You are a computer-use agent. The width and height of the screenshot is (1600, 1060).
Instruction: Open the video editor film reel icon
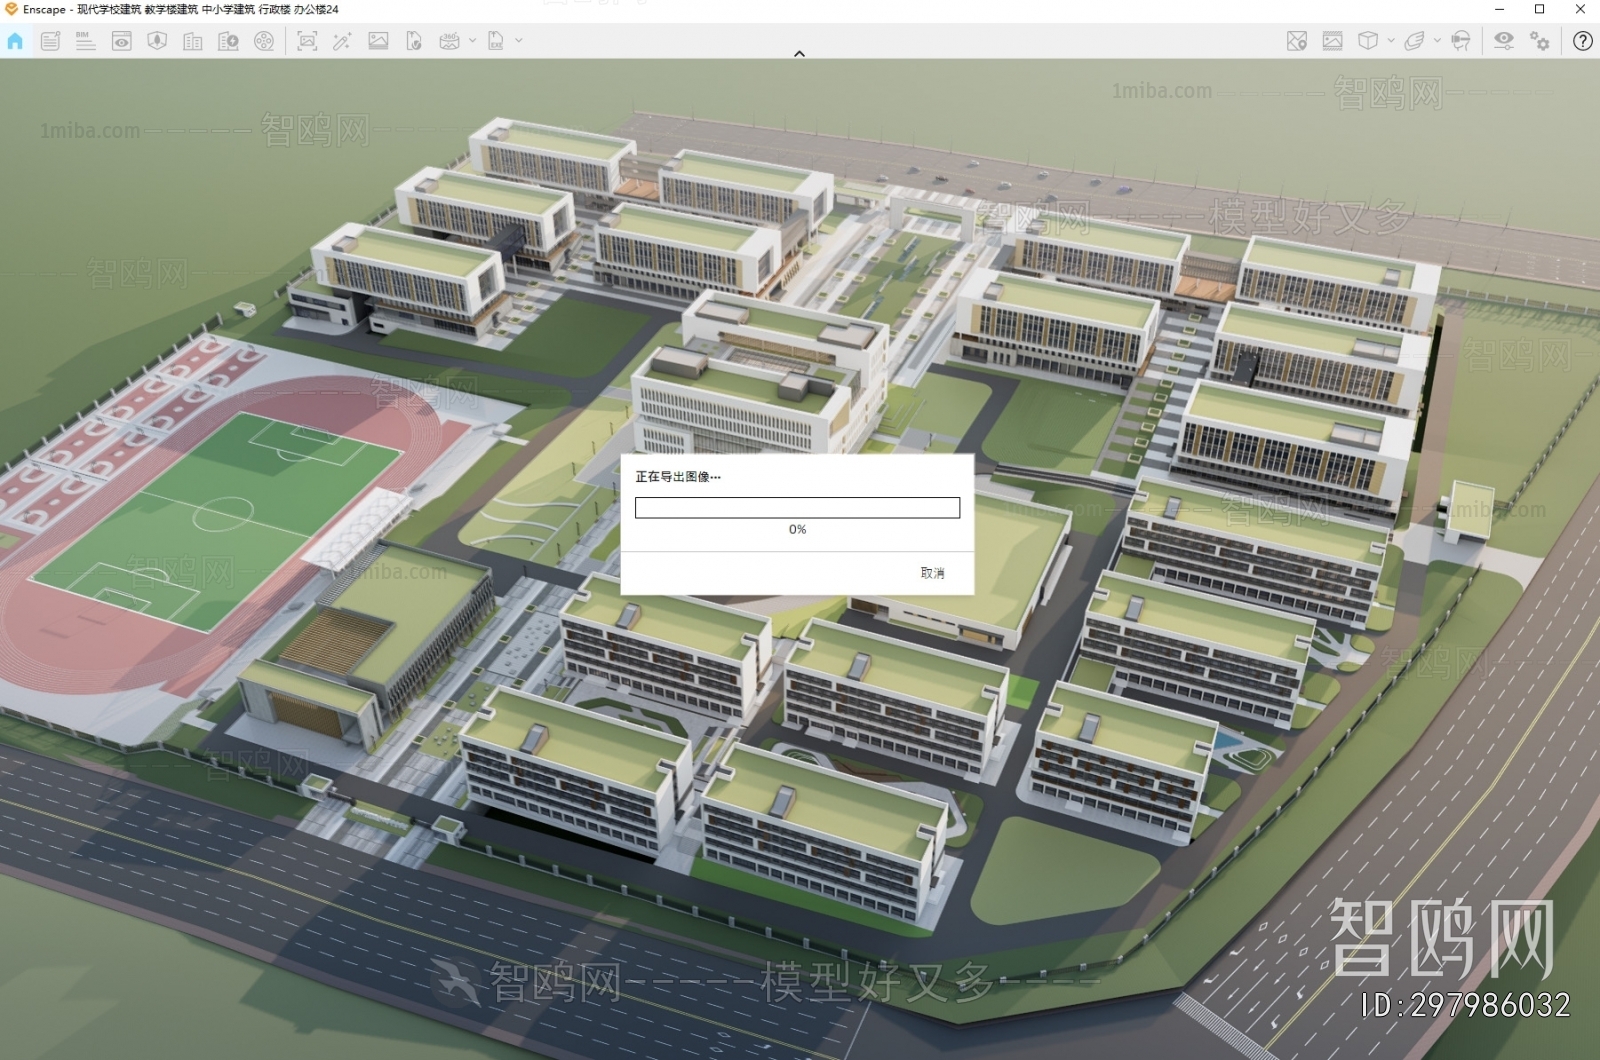265,42
